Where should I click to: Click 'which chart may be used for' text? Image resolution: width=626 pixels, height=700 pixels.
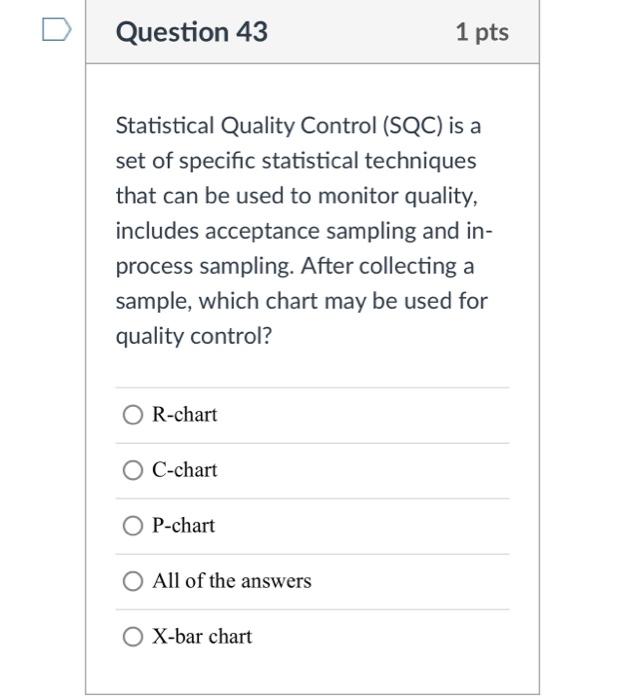coord(343,301)
